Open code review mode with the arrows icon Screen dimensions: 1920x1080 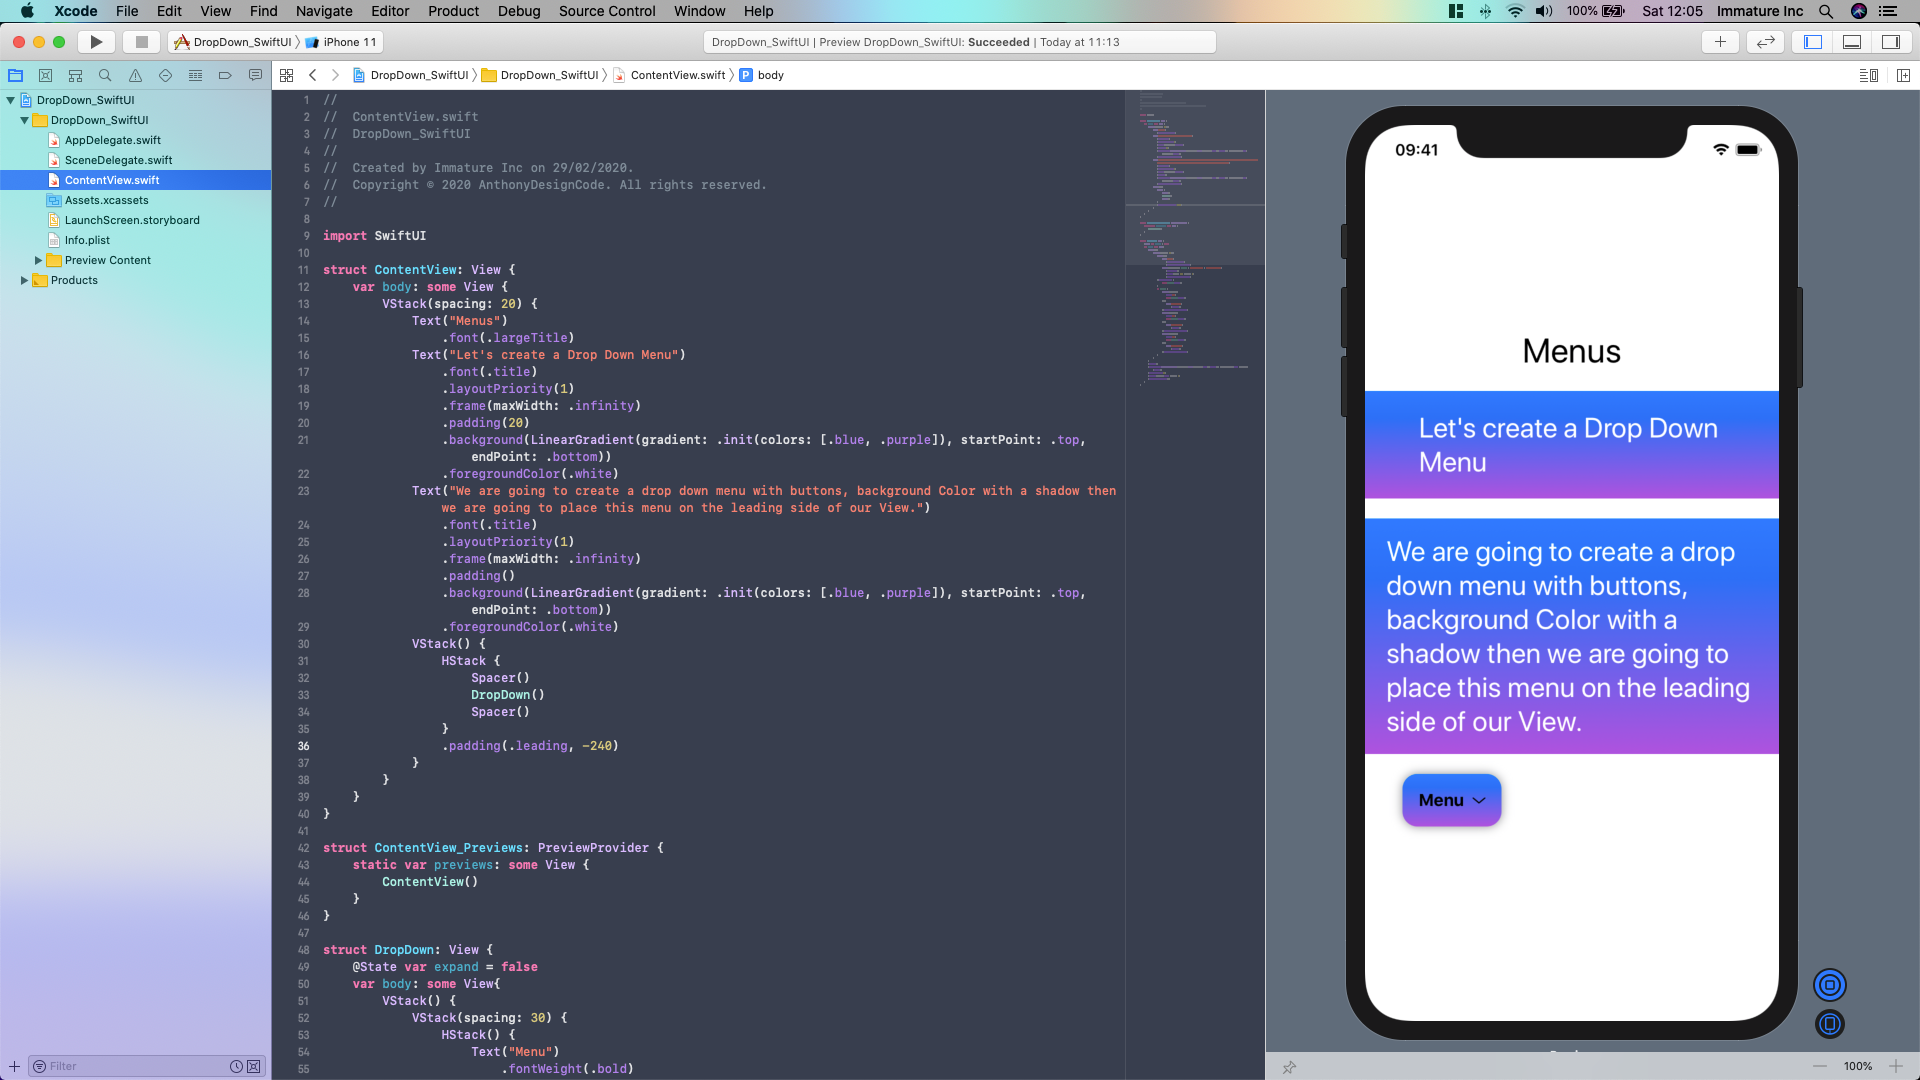1766,42
